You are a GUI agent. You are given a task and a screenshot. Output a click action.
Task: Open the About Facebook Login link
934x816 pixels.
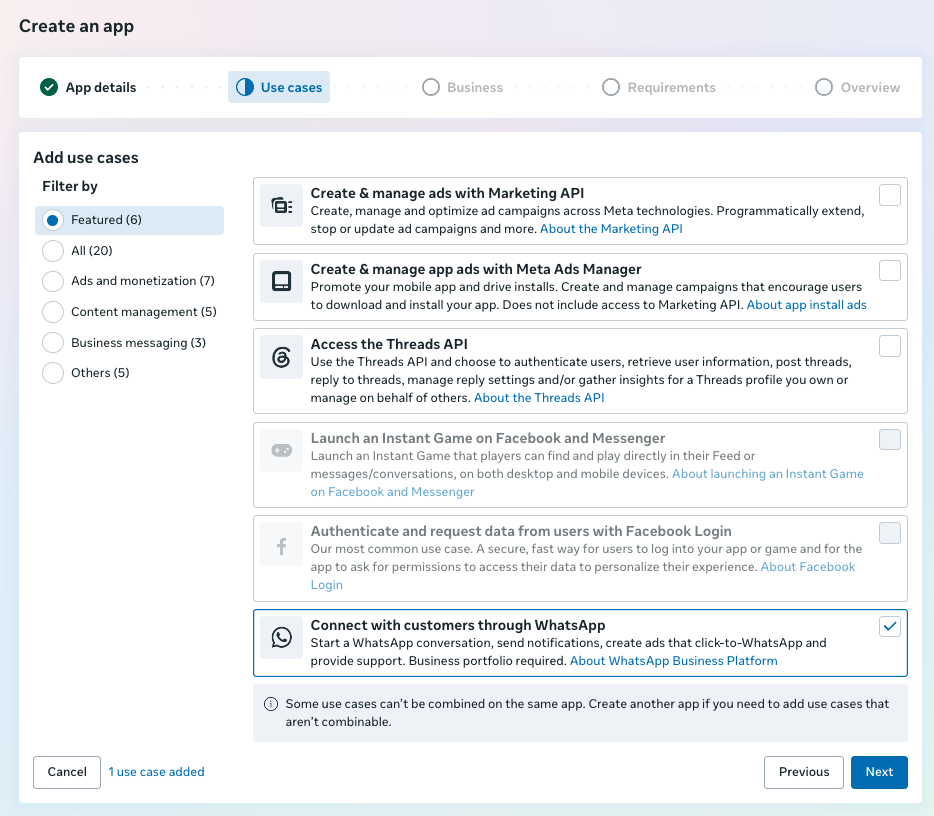coord(808,567)
